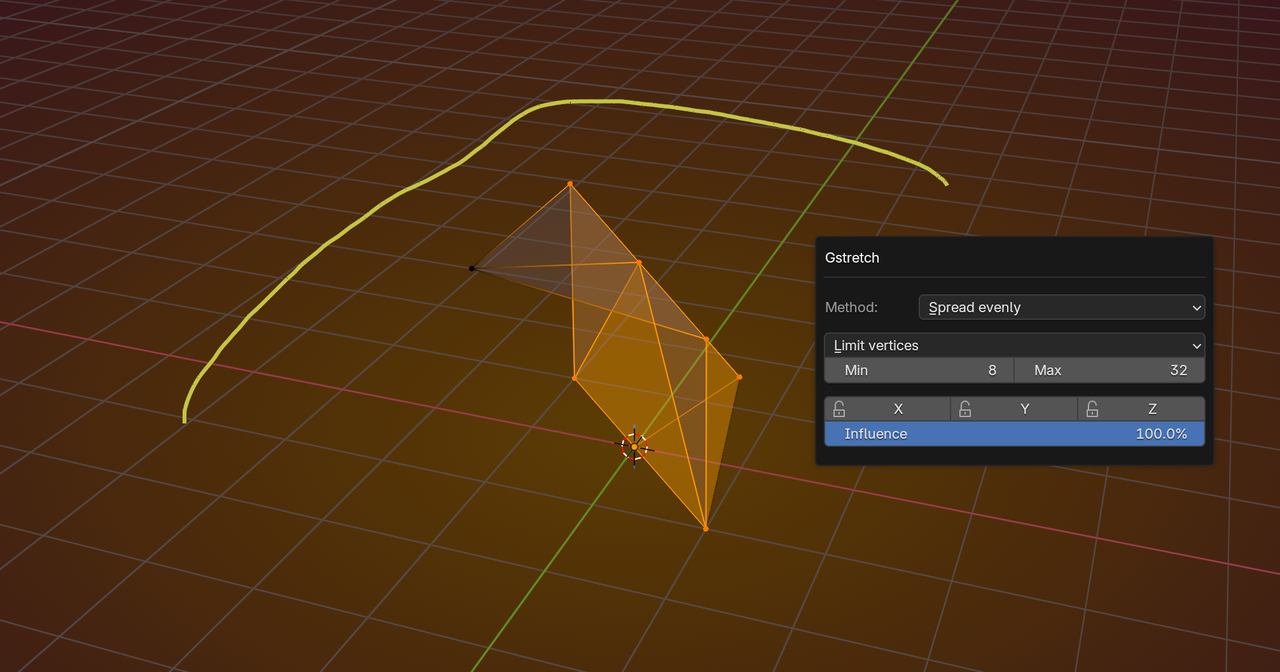
Task: Click the bottommost orange vertex of the mesh
Action: tap(705, 528)
